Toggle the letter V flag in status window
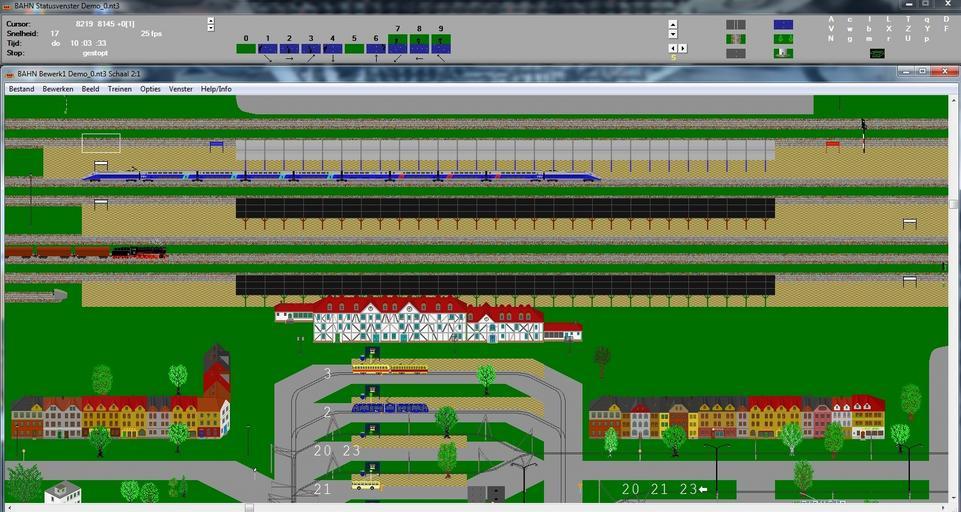This screenshot has width=961, height=512. click(830, 29)
